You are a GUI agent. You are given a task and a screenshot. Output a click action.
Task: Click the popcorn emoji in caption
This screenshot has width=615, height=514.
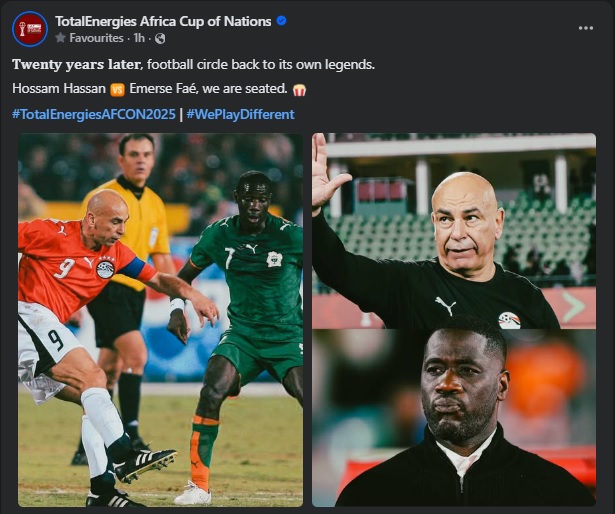[299, 90]
